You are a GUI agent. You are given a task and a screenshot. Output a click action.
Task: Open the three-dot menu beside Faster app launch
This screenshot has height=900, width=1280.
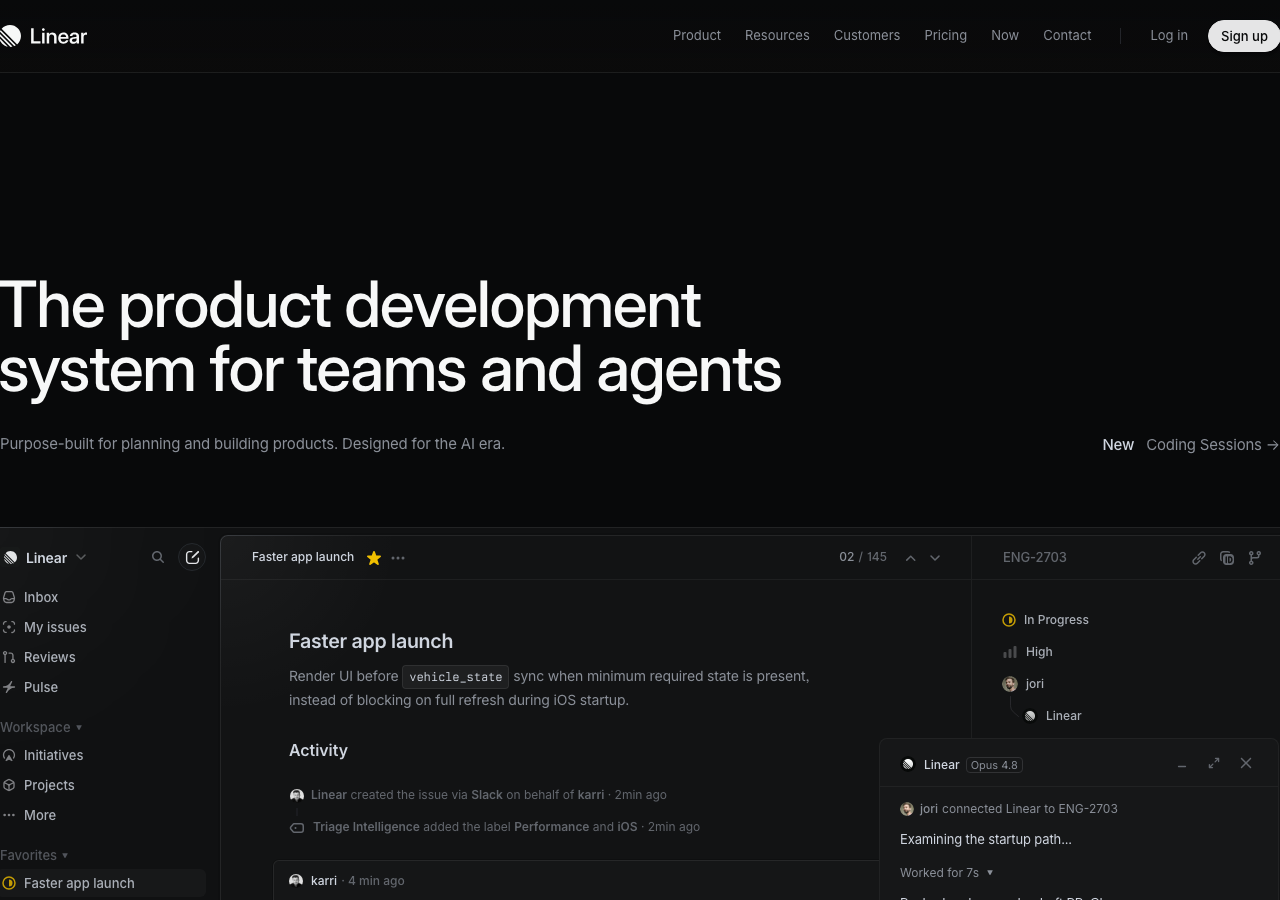click(x=398, y=558)
